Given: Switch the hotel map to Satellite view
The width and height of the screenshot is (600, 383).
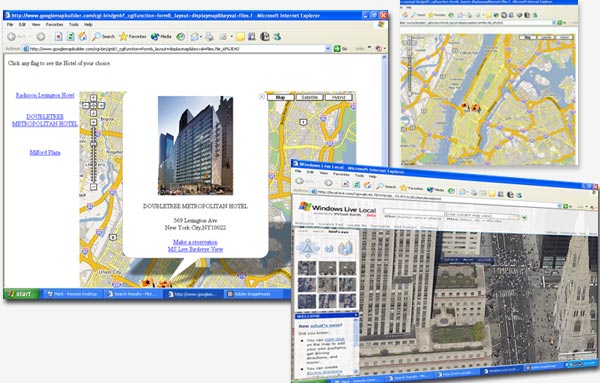Looking at the screenshot, I should coord(310,98).
